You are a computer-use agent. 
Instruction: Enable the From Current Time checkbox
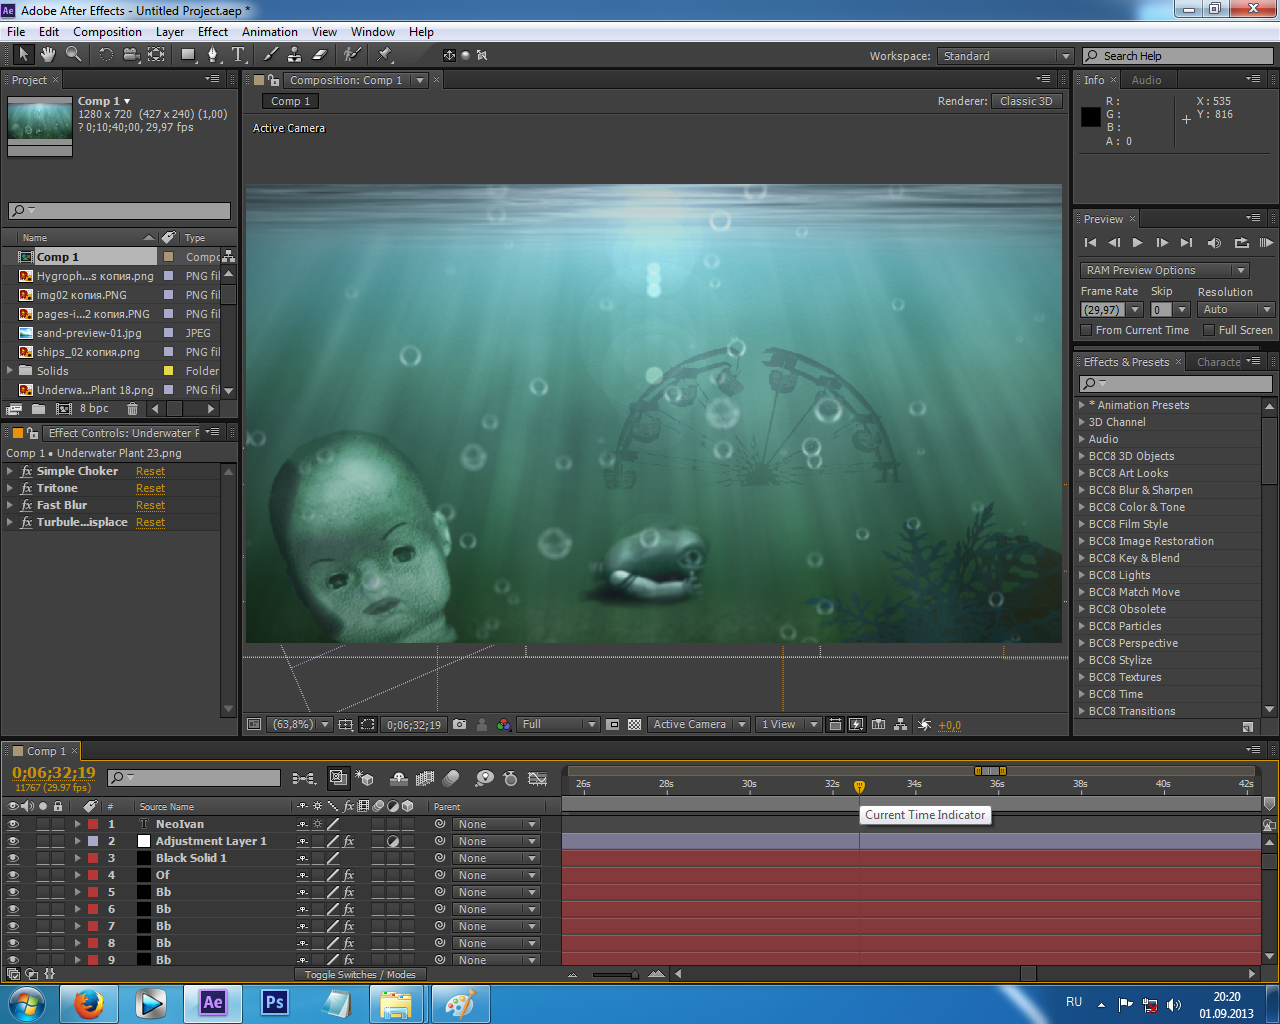[x=1086, y=330]
